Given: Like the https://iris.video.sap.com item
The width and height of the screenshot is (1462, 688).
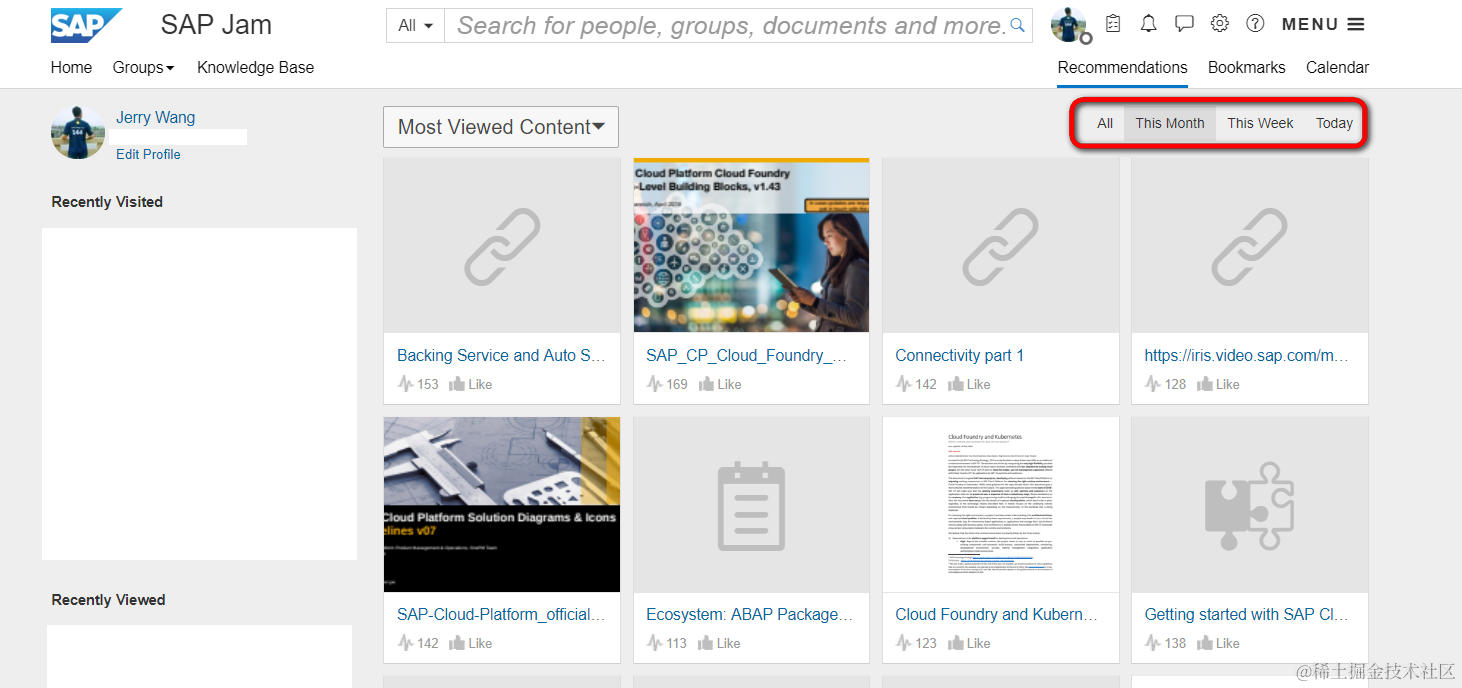Looking at the screenshot, I should coord(1218,384).
